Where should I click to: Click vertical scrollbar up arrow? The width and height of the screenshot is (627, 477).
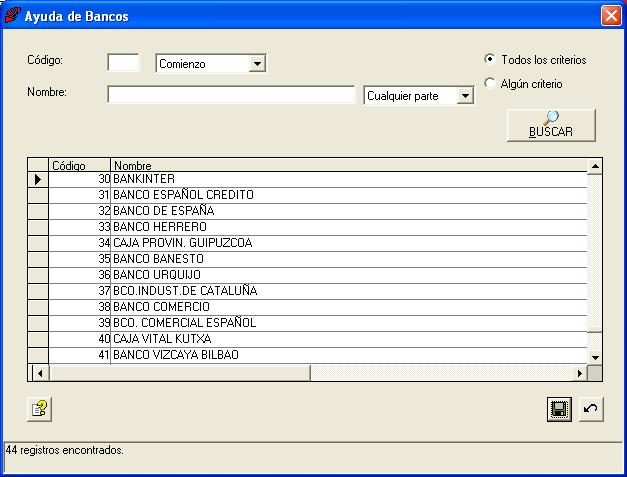(x=595, y=166)
